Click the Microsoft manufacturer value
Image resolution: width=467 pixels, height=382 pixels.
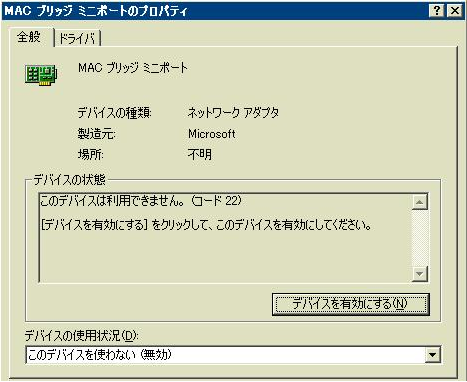(x=212, y=134)
